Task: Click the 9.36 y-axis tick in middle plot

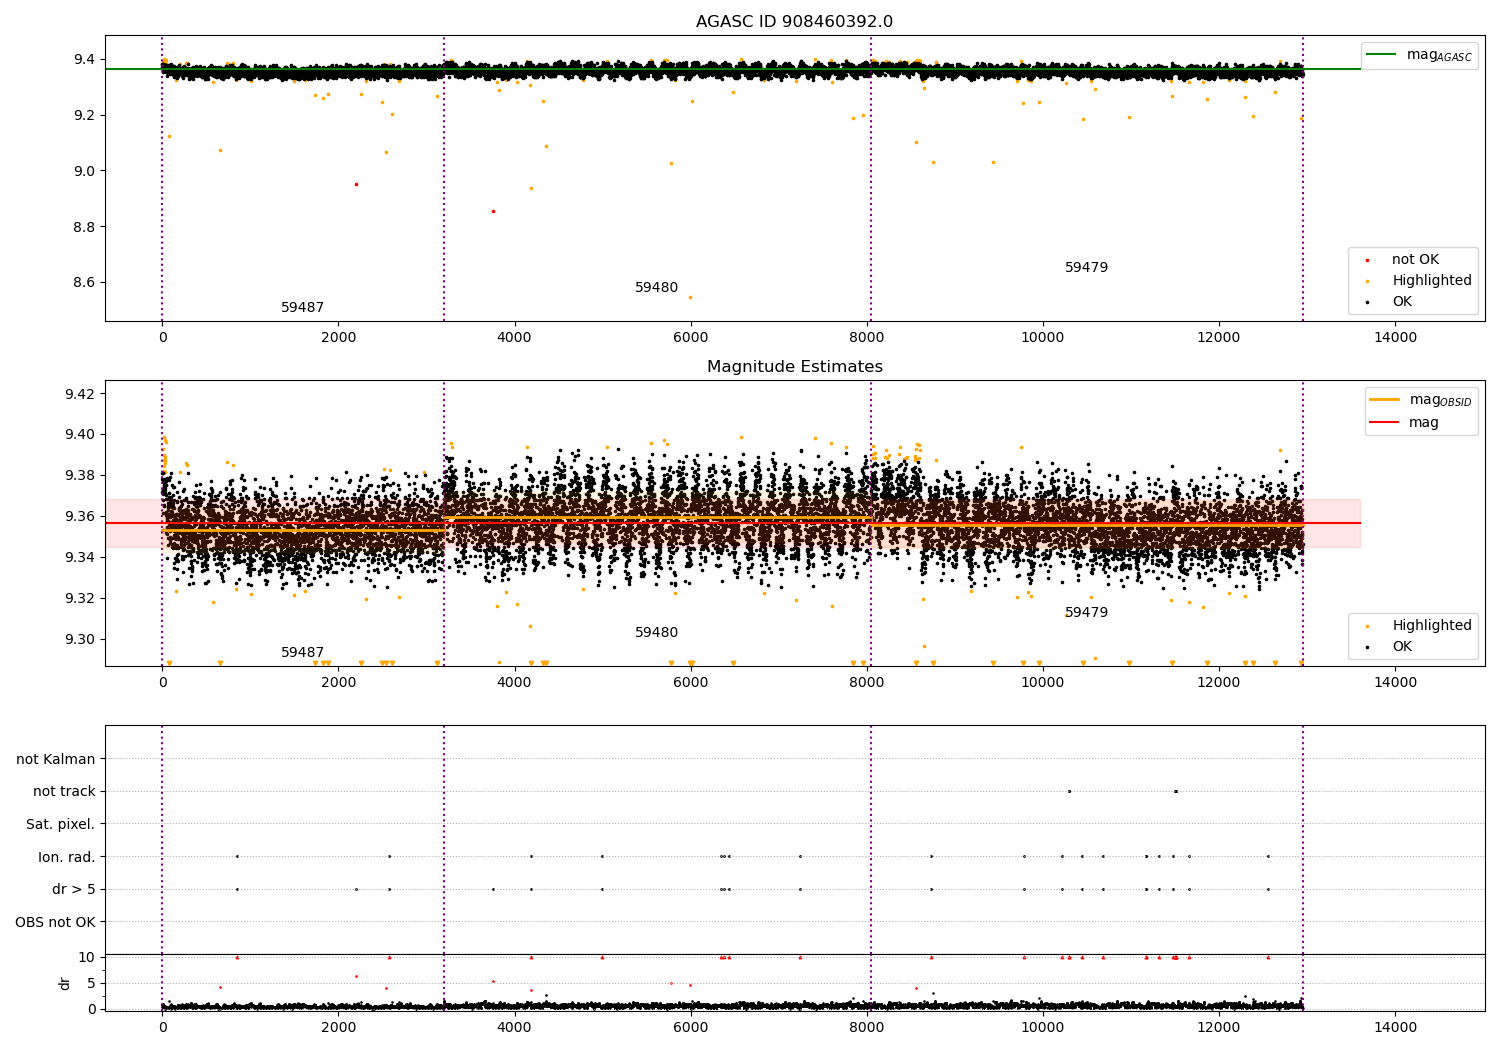Action: point(80,517)
